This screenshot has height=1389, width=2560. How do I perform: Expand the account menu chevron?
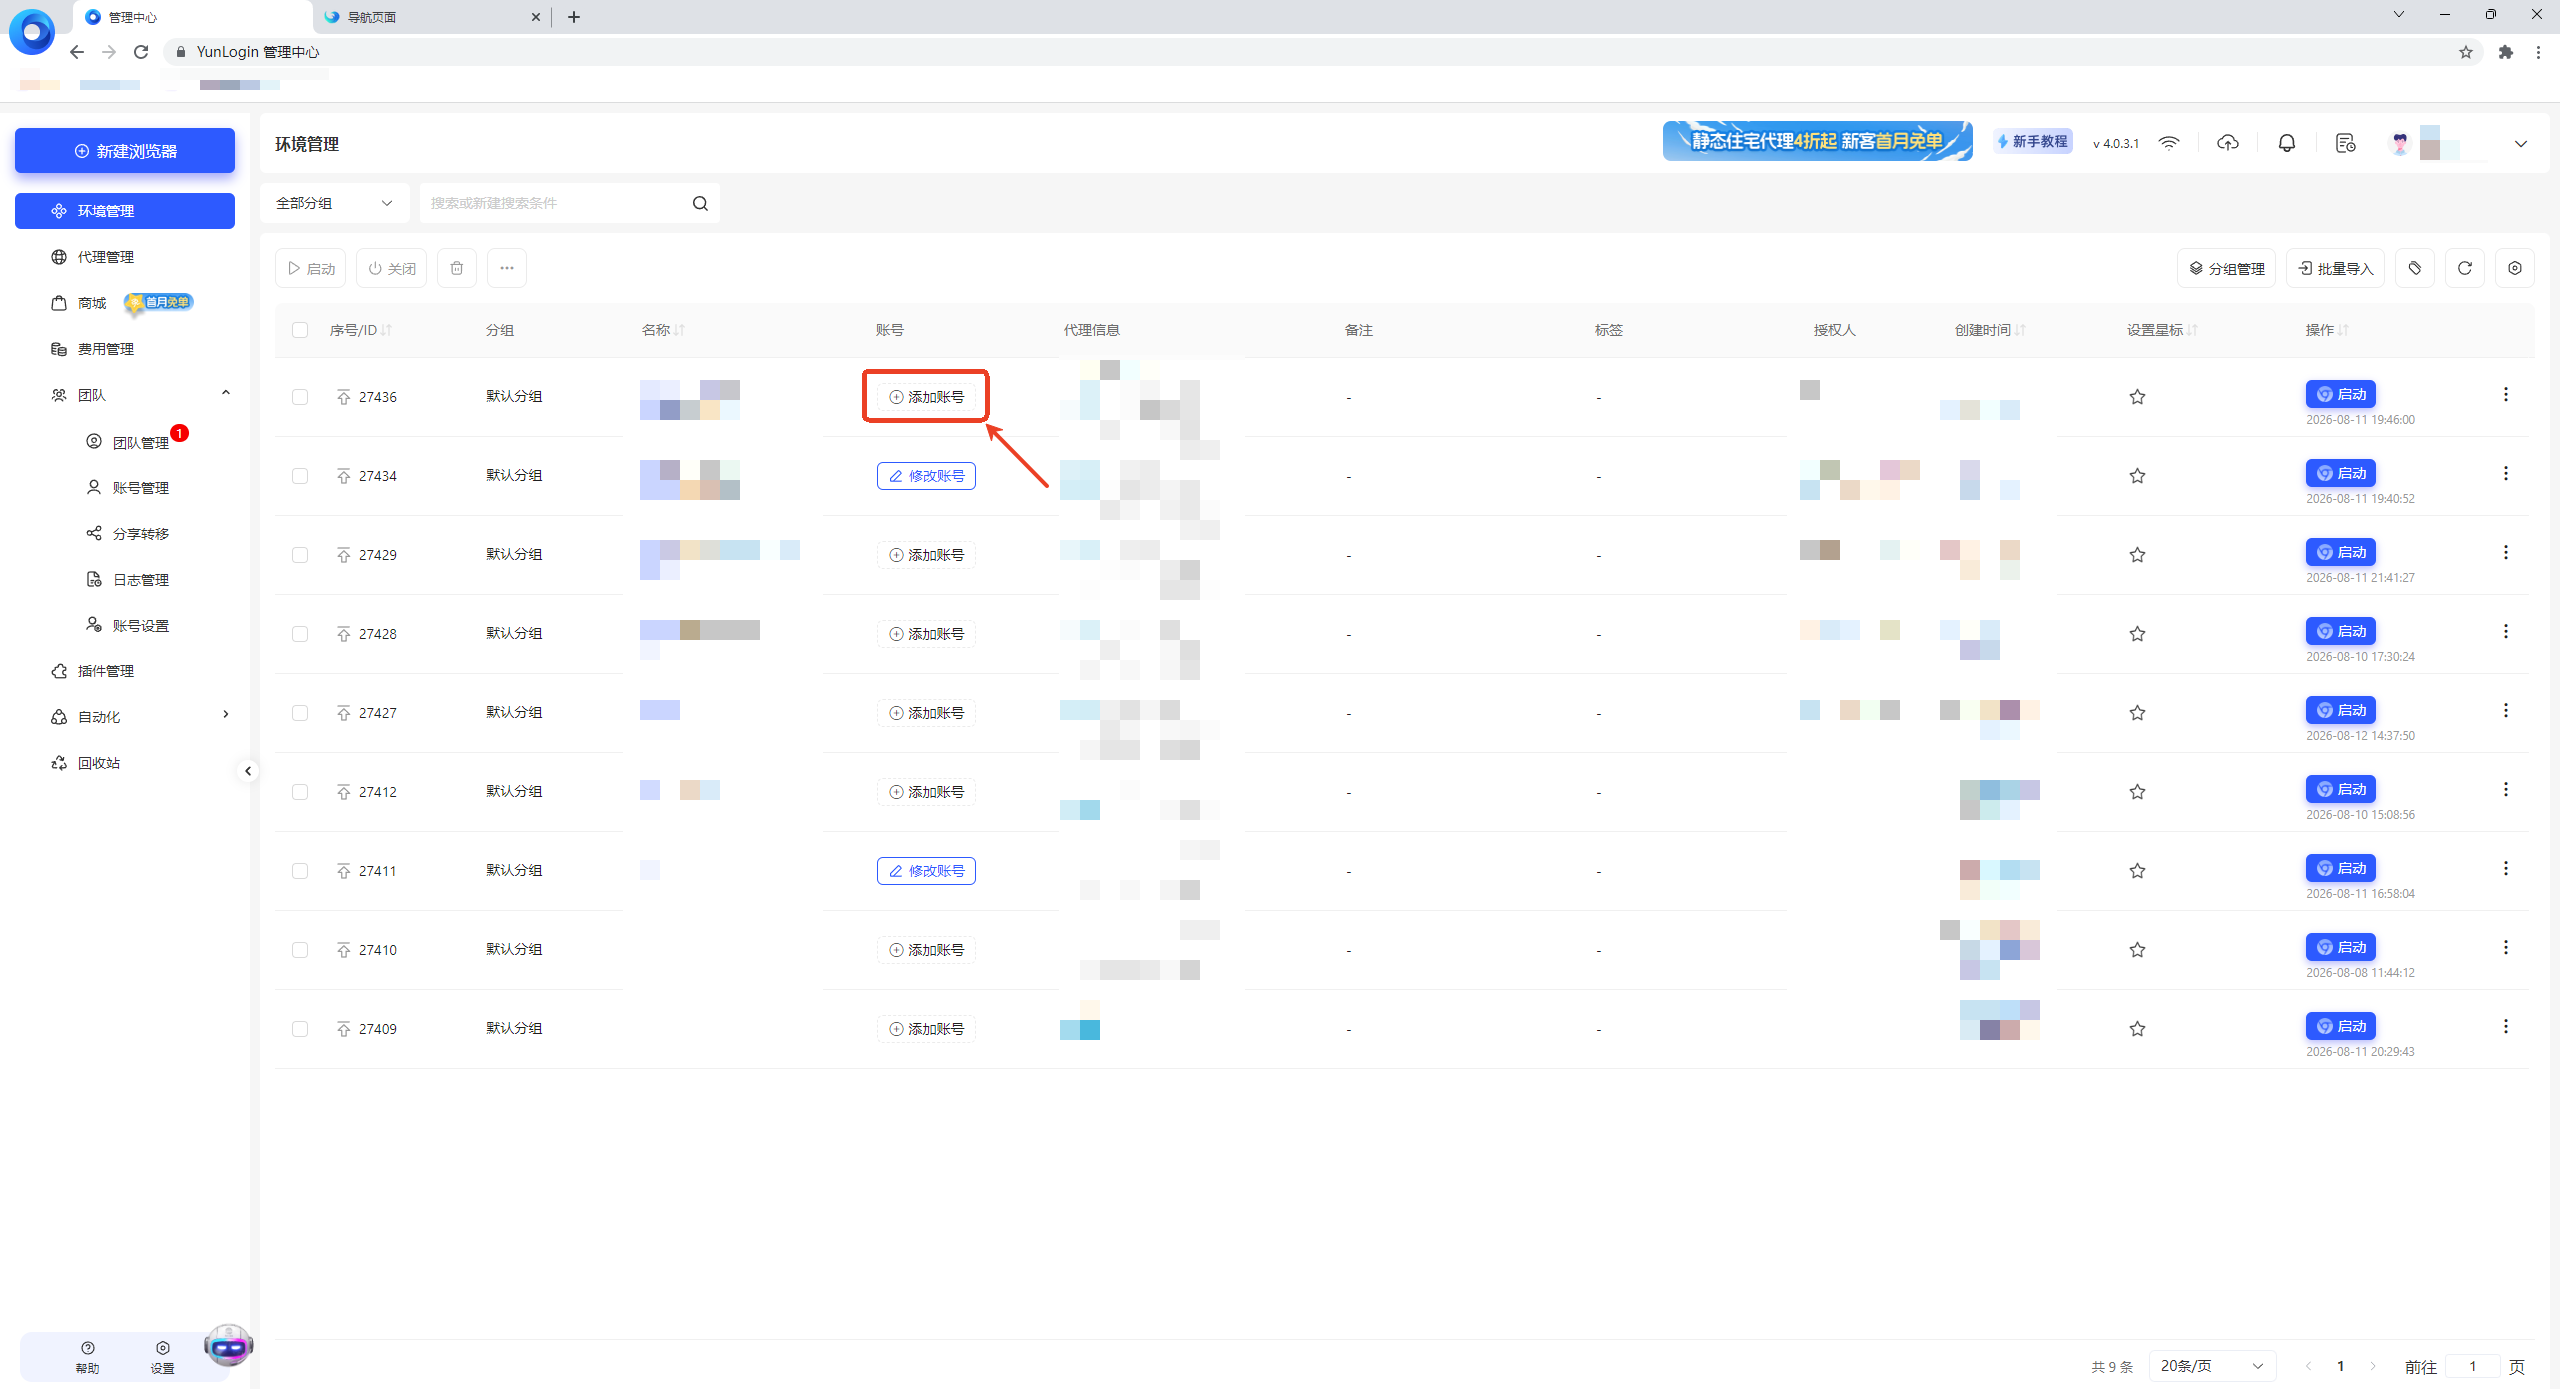[x=2520, y=144]
